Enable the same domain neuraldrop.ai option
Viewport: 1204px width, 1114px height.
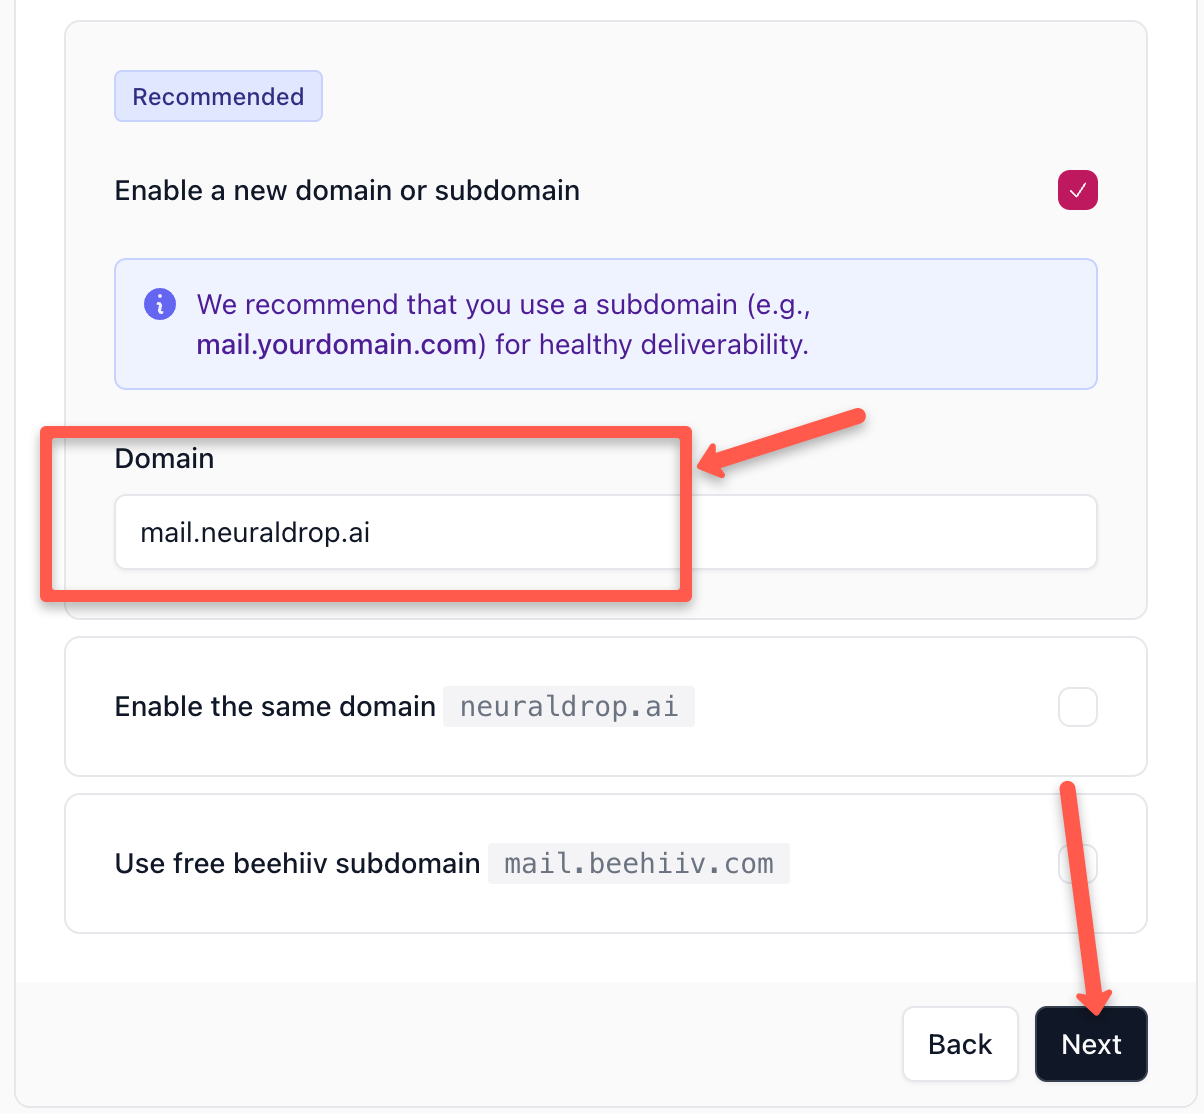click(1077, 707)
